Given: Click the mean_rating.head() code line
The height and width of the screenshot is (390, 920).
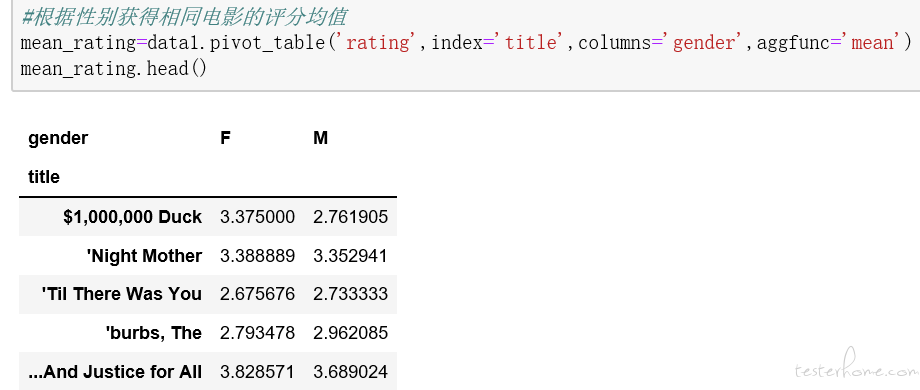Looking at the screenshot, I should click(x=114, y=69).
